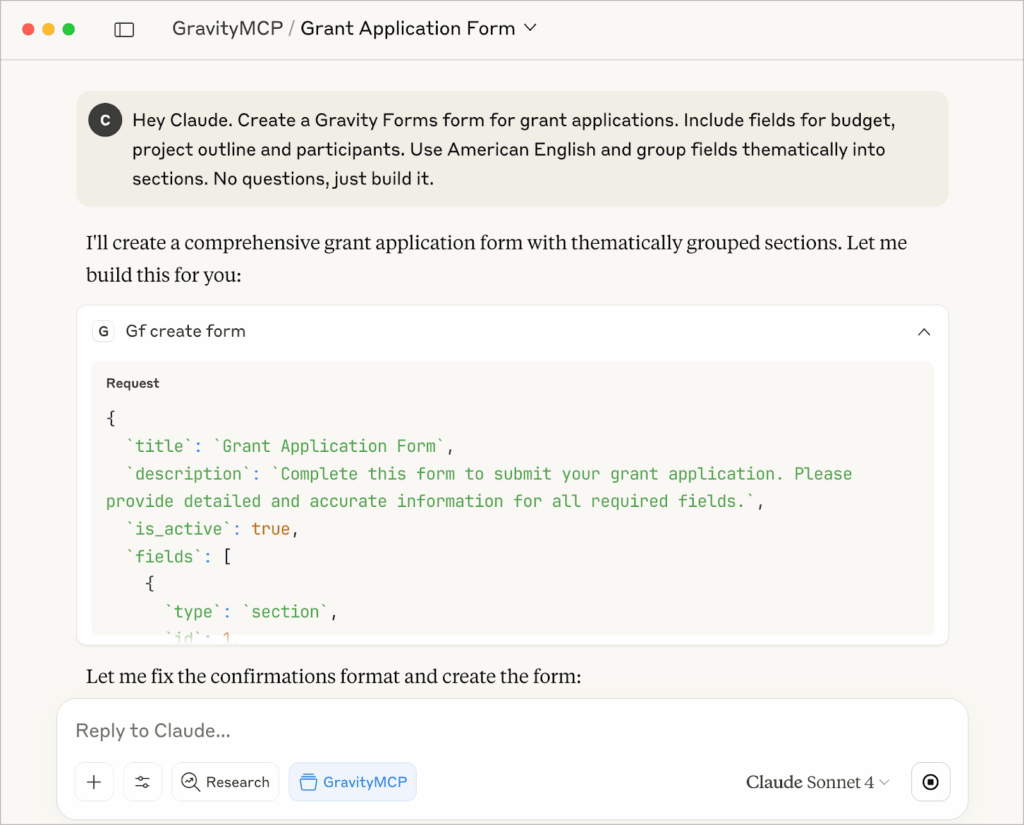Click inside the Request code block
This screenshot has width=1024, height=825.
click(512, 500)
